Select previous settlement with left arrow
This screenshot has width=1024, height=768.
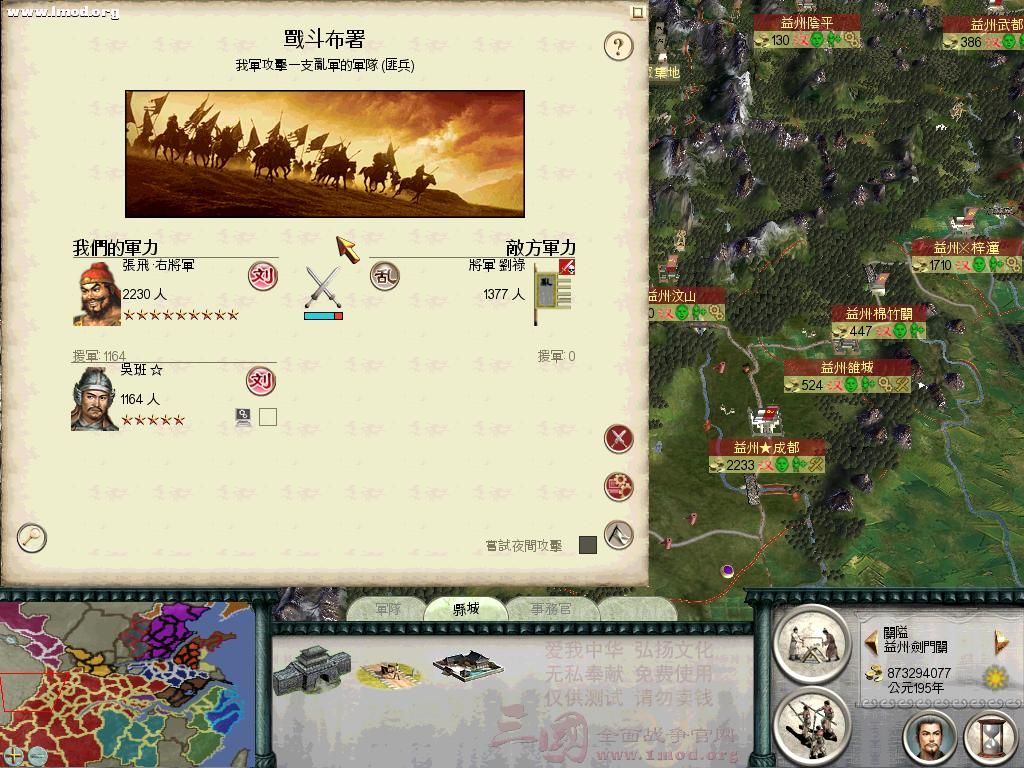(x=871, y=643)
